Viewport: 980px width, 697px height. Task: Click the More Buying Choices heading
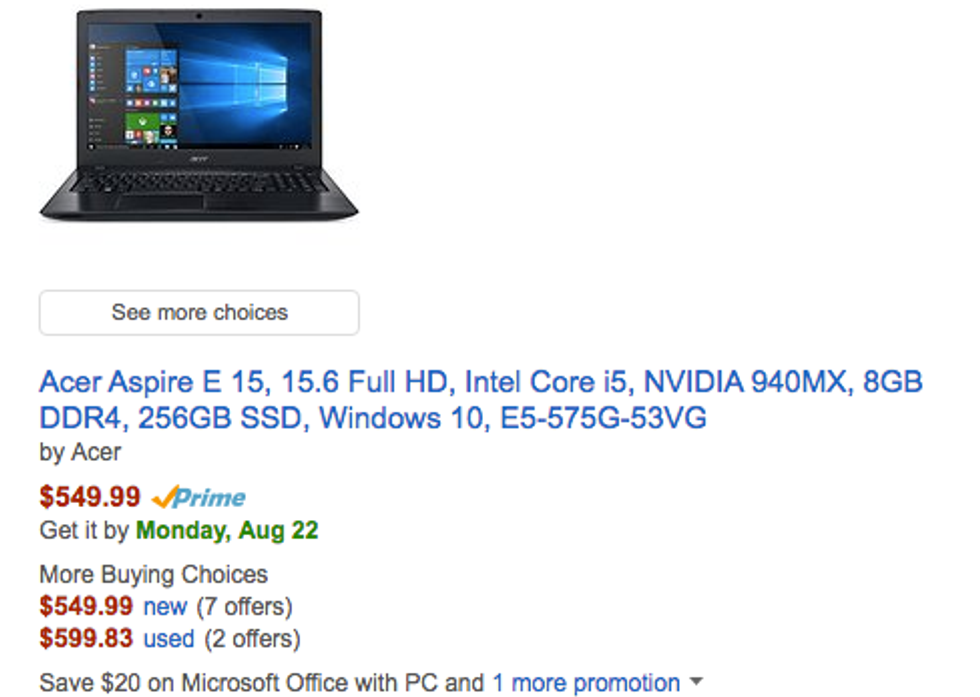pyautogui.click(x=154, y=574)
